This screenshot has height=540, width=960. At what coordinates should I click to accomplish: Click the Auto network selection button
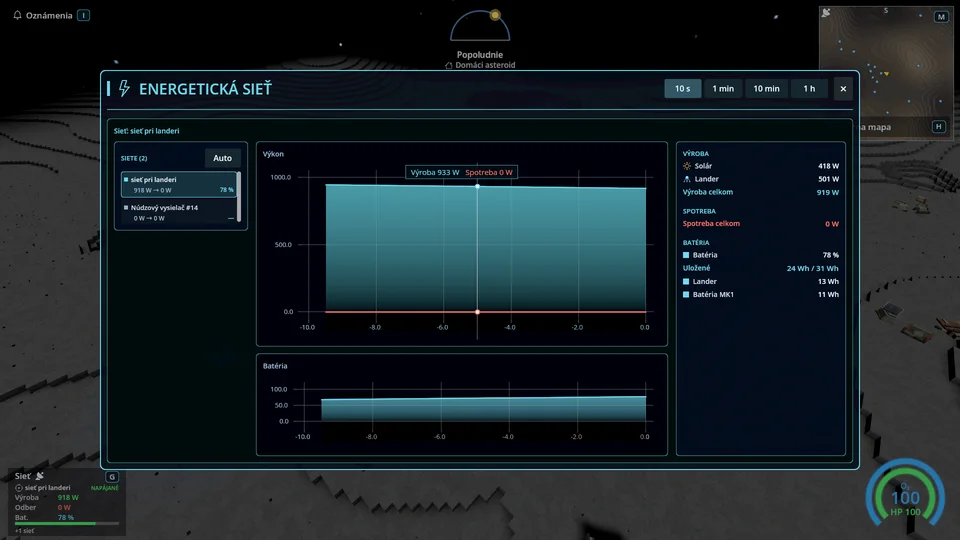coord(222,158)
